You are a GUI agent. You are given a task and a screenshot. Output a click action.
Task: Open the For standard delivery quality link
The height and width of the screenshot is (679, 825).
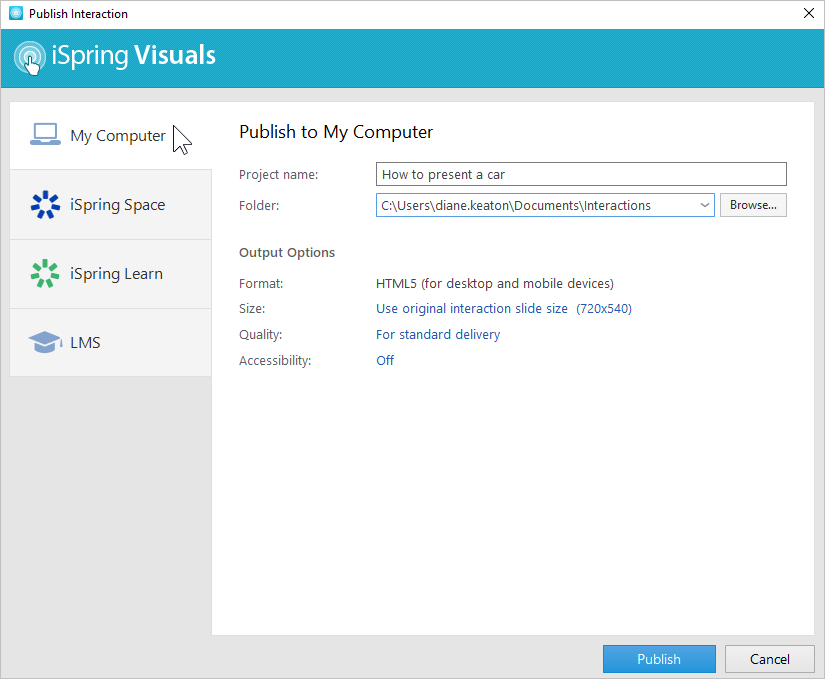click(x=438, y=335)
